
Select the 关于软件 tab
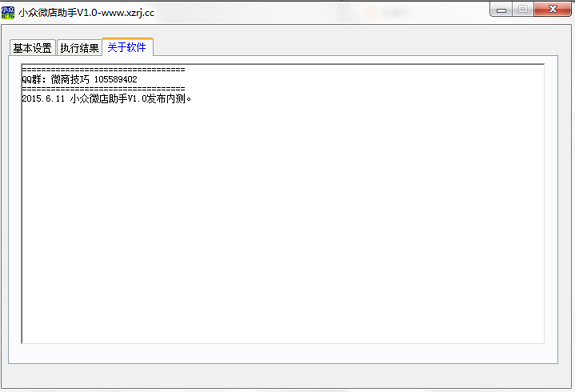pyautogui.click(x=127, y=47)
